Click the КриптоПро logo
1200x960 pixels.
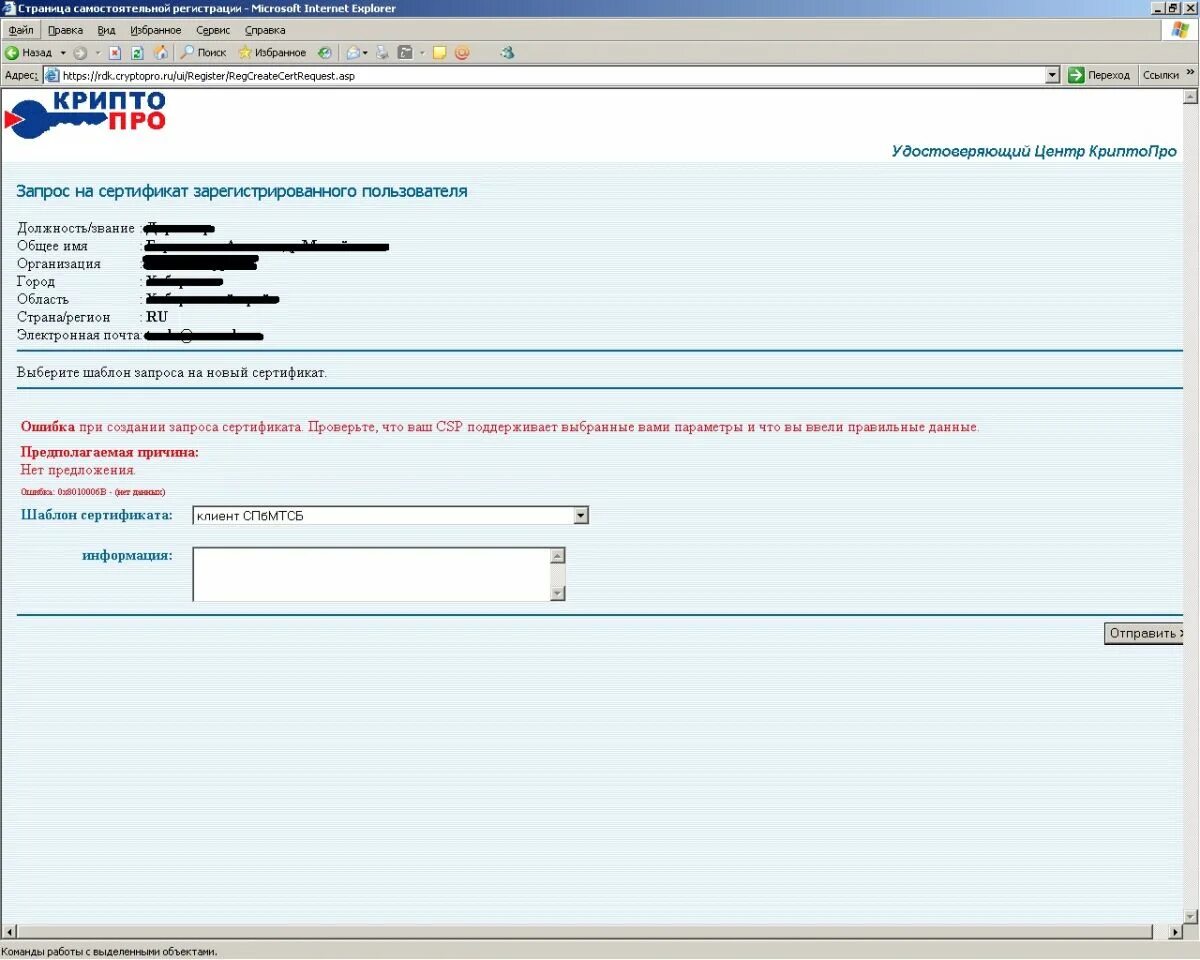click(86, 113)
